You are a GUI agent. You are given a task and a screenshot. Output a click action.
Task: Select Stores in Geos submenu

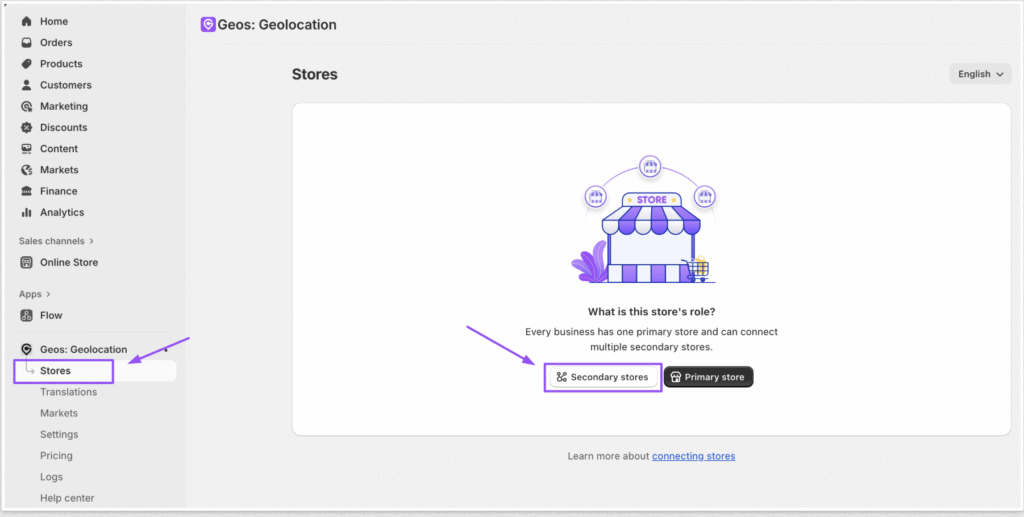[x=56, y=371]
